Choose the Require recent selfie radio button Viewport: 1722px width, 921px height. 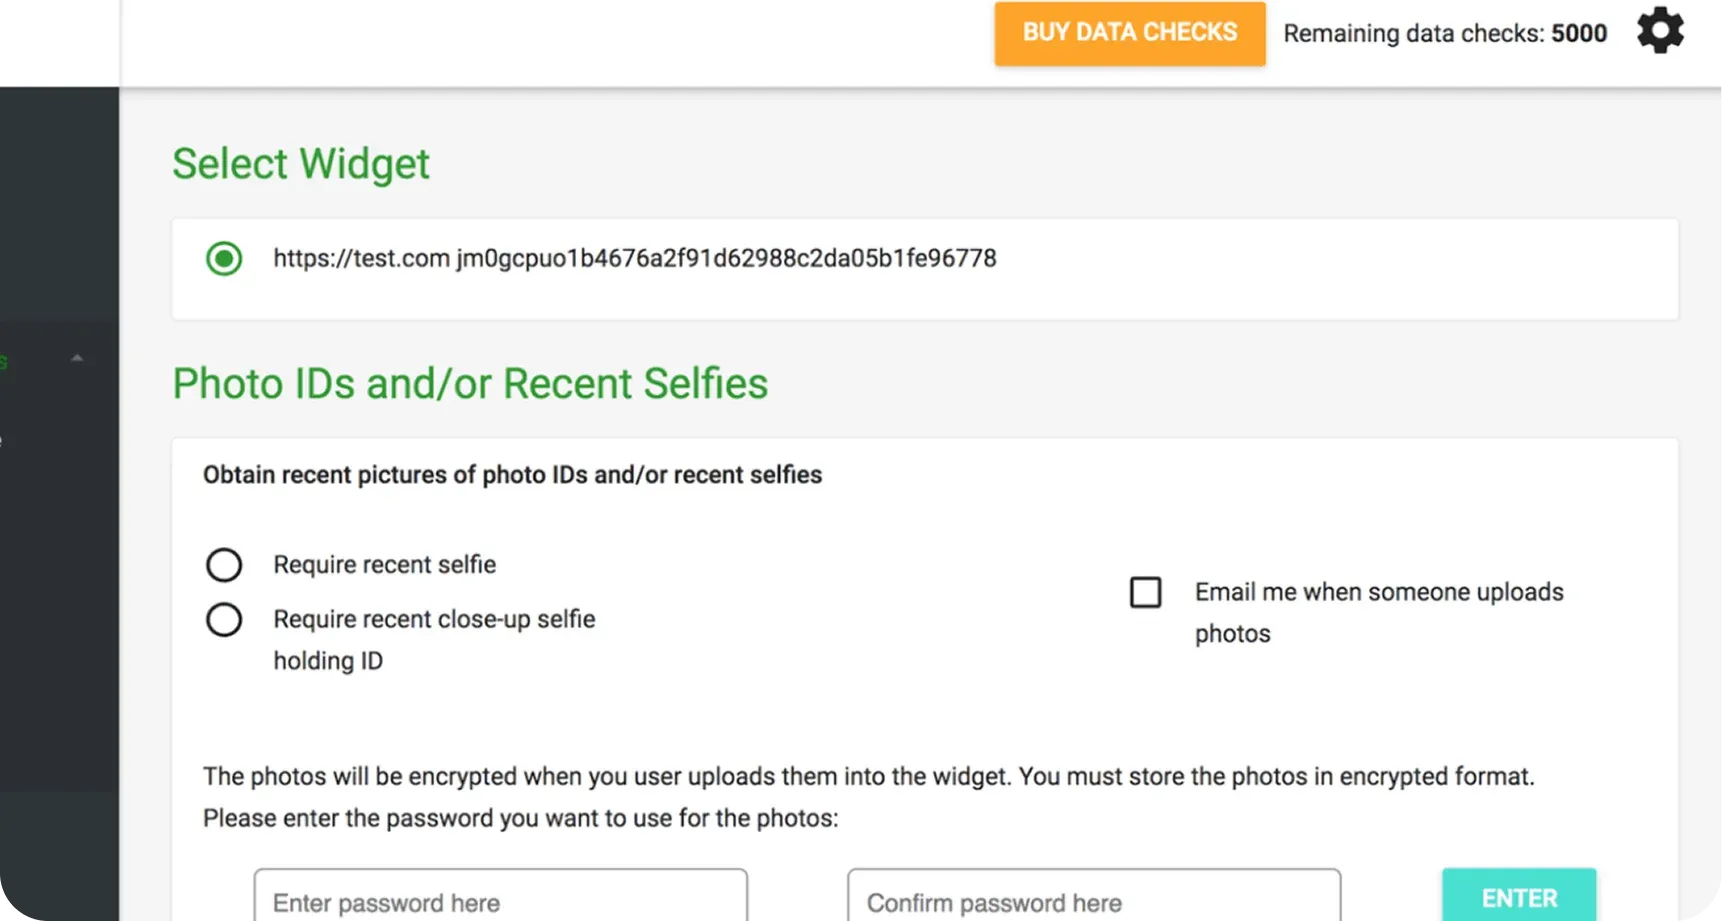[224, 565]
